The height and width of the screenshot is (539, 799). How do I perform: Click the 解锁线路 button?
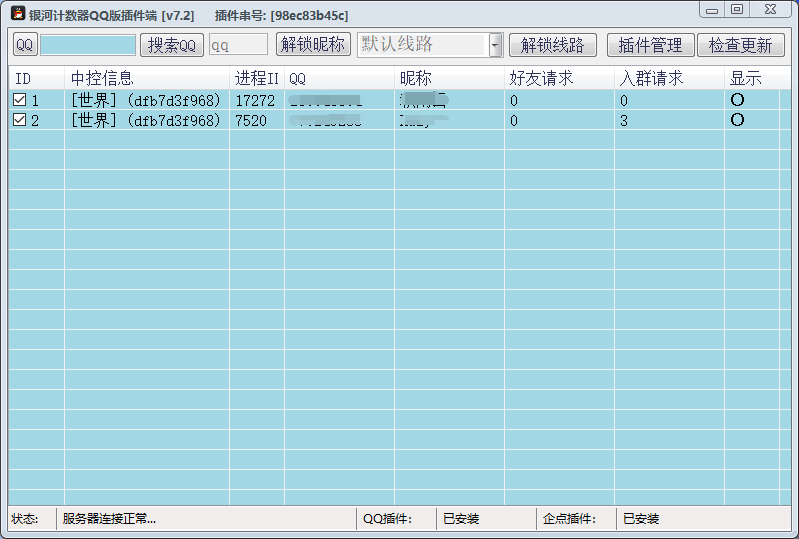coord(552,45)
